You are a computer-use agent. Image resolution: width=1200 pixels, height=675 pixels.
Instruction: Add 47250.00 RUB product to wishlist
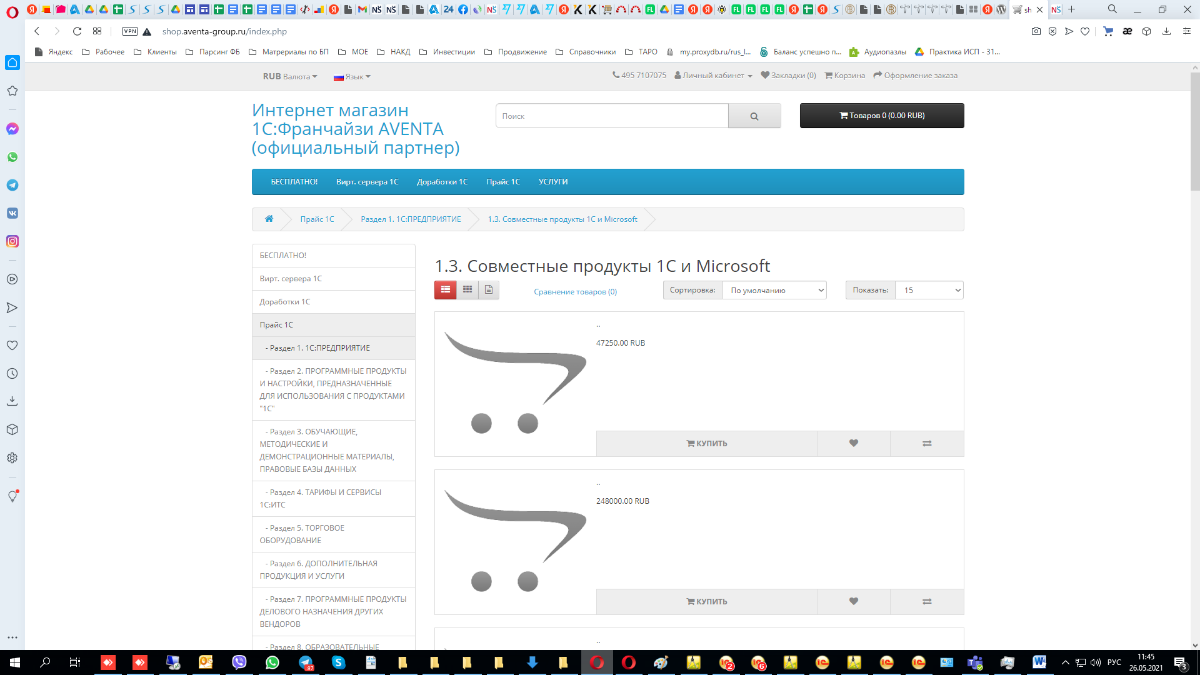click(x=853, y=443)
